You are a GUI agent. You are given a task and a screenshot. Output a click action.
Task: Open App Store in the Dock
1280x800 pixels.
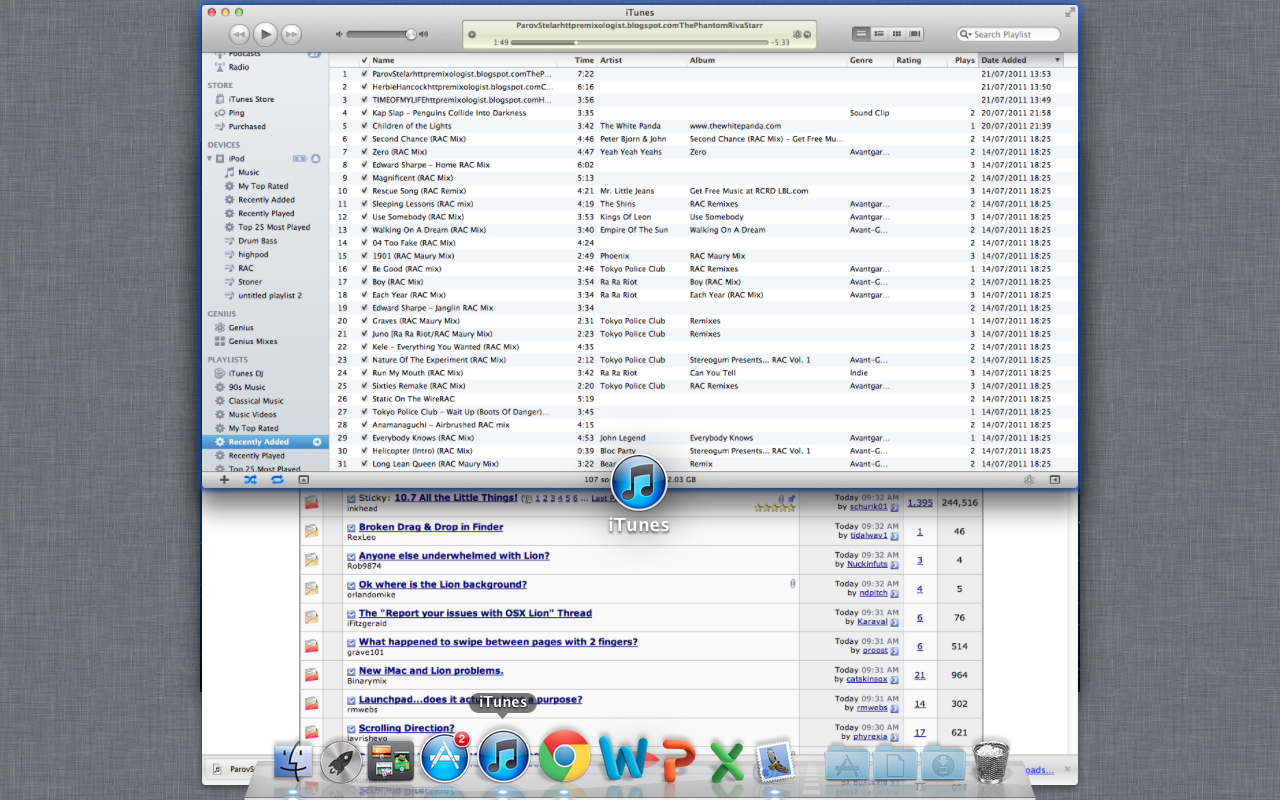[445, 759]
